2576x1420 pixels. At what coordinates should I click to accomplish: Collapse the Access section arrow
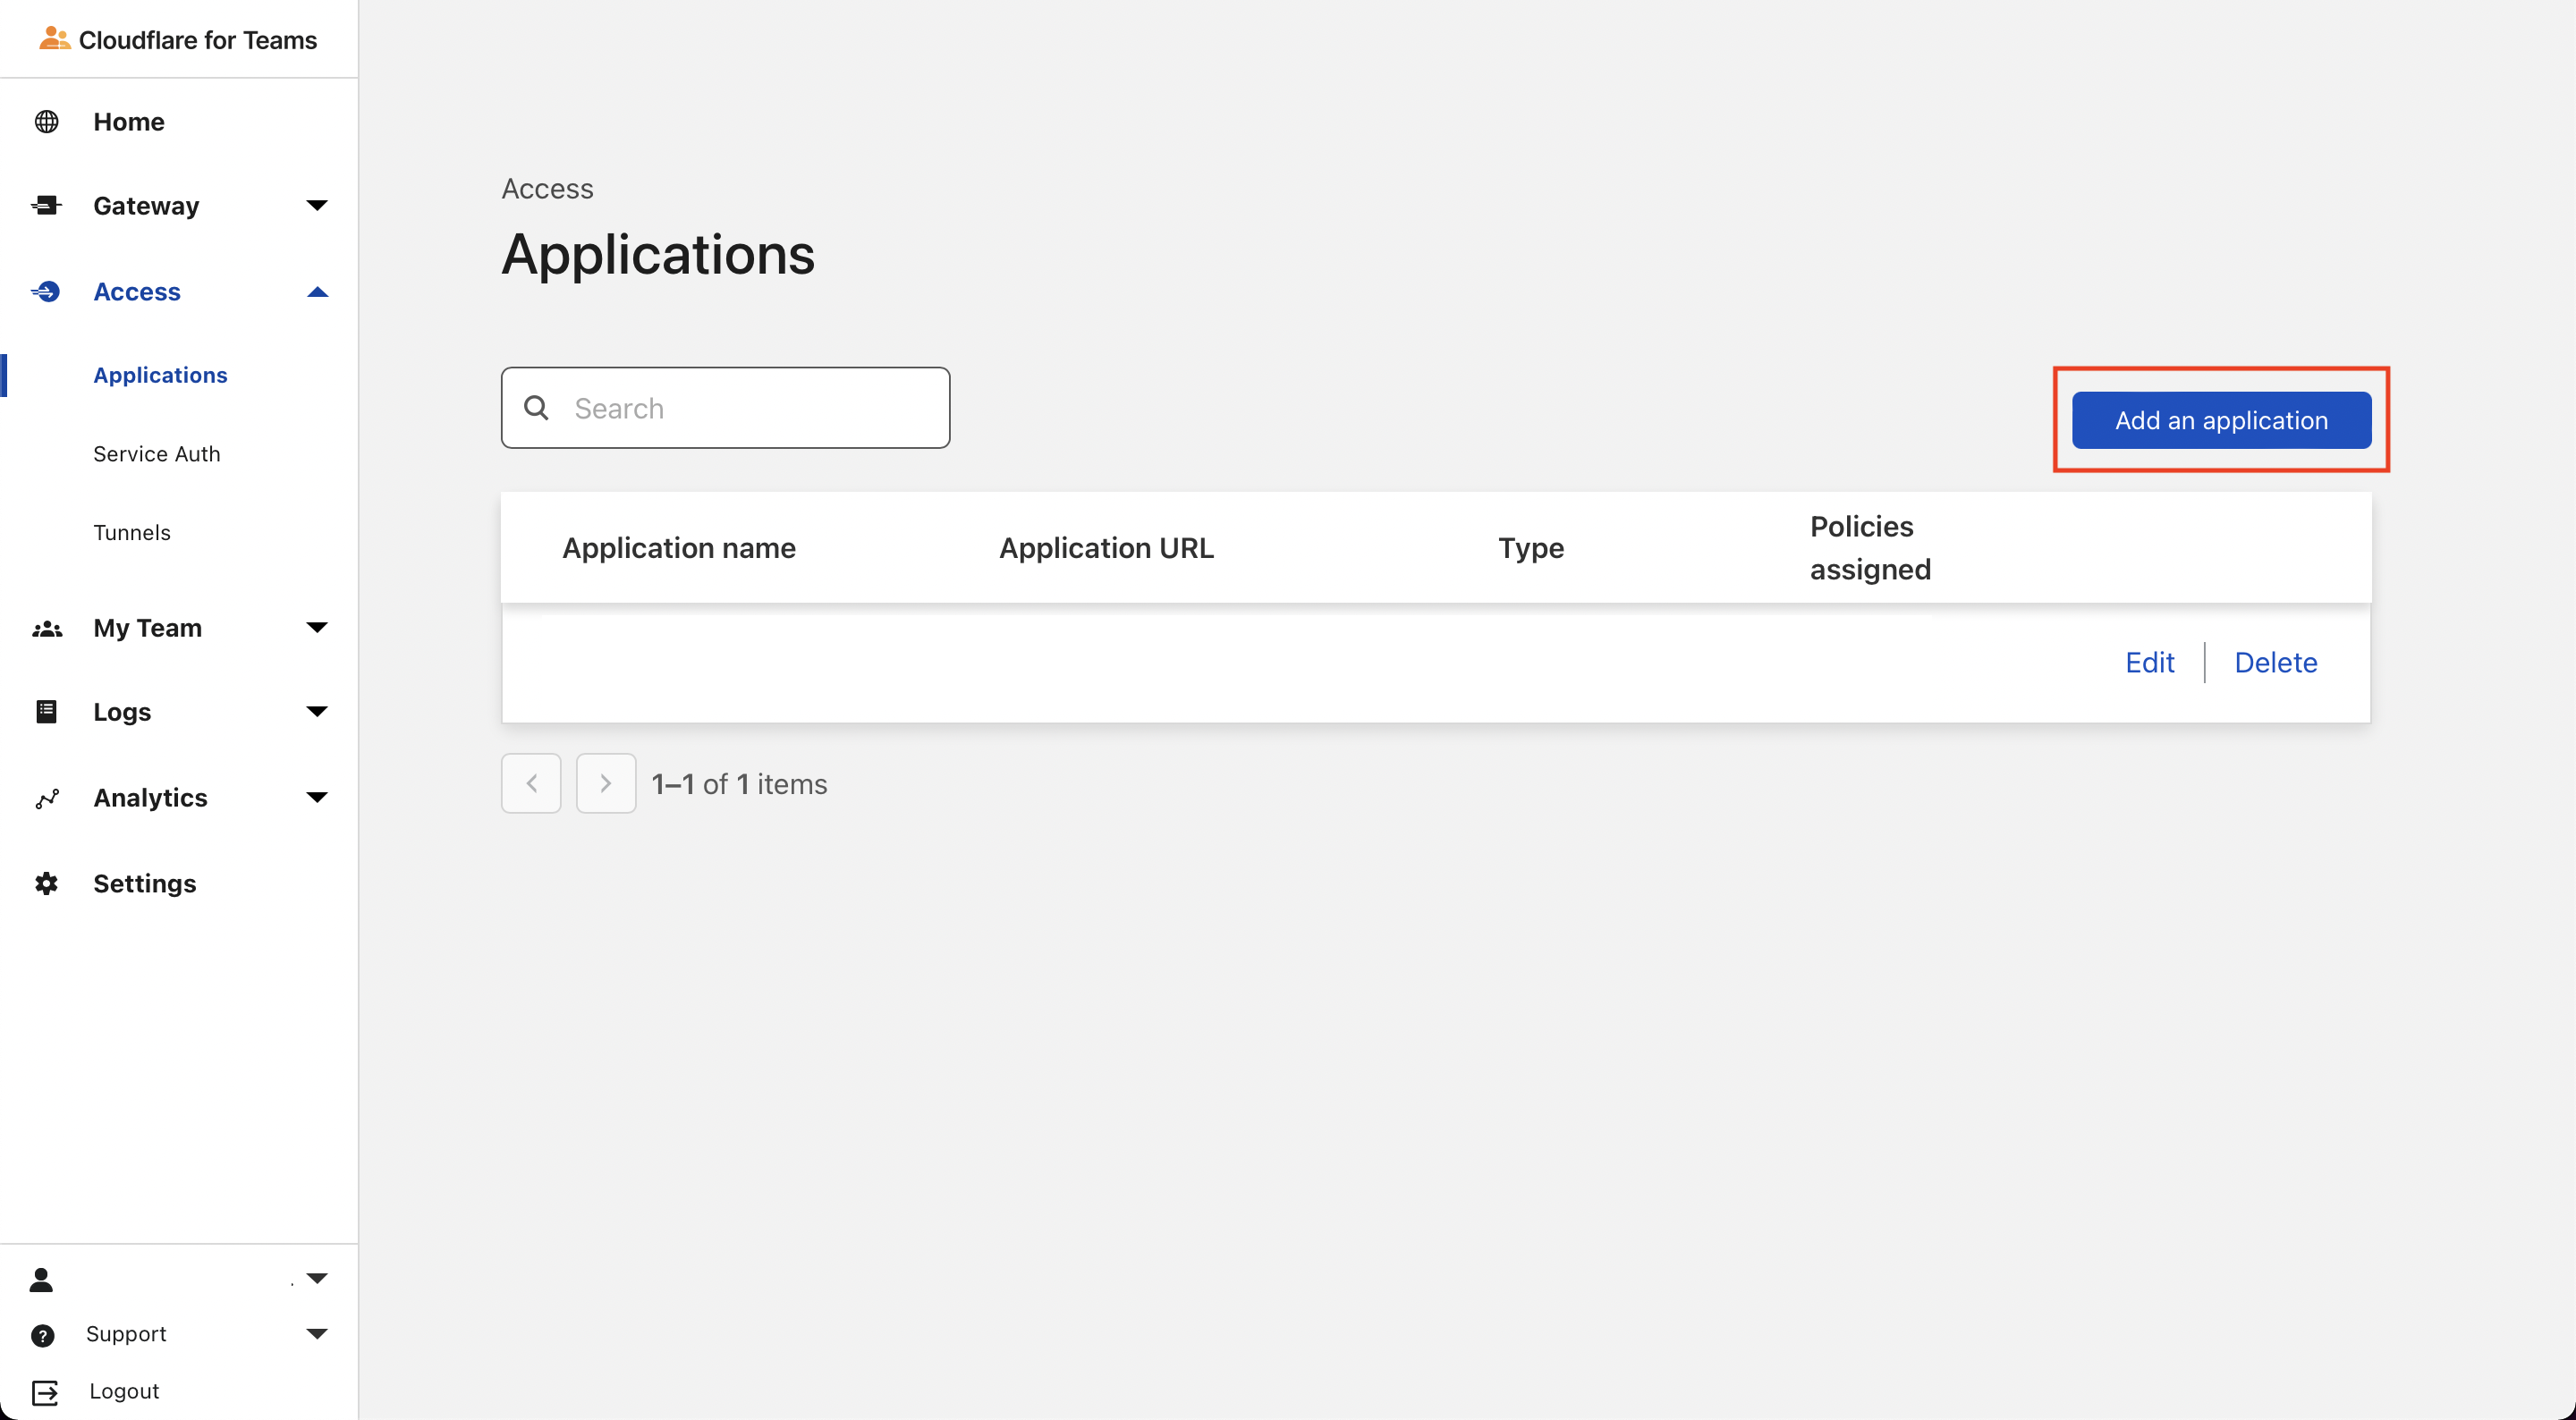(317, 292)
